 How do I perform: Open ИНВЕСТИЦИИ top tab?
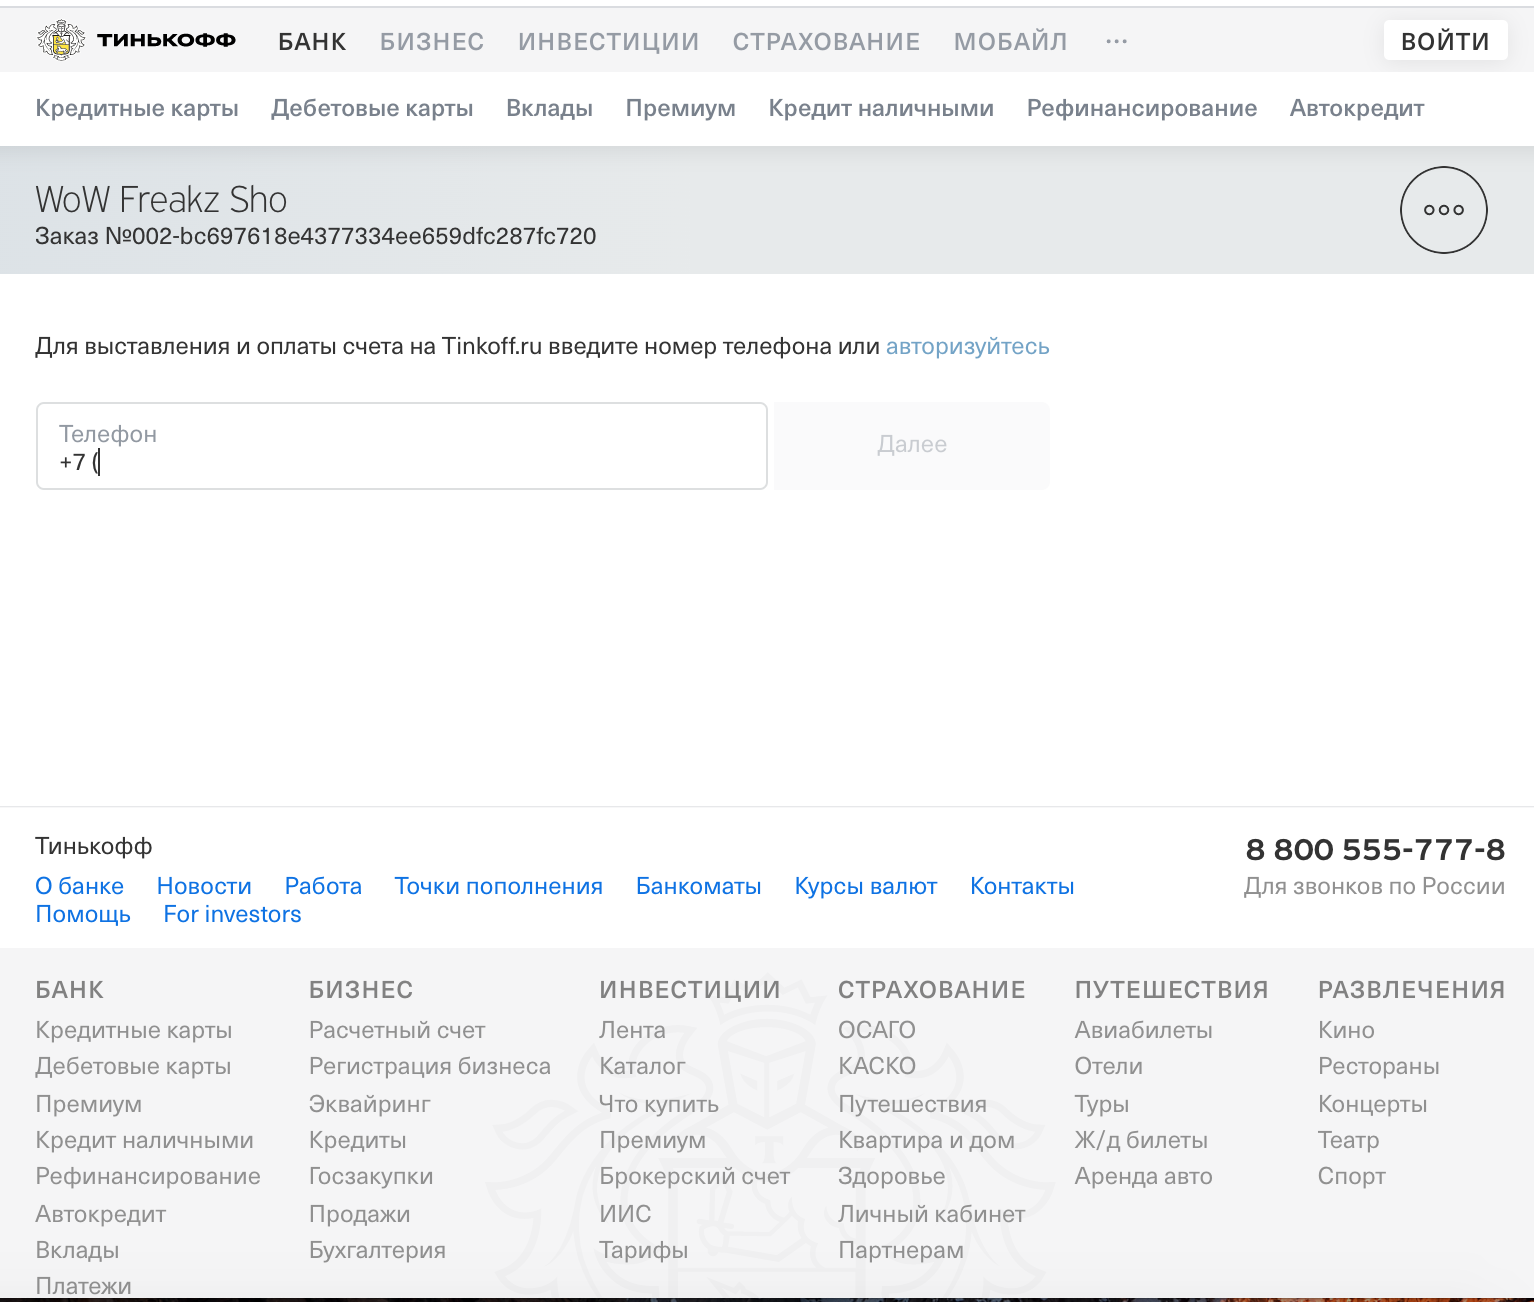(609, 41)
